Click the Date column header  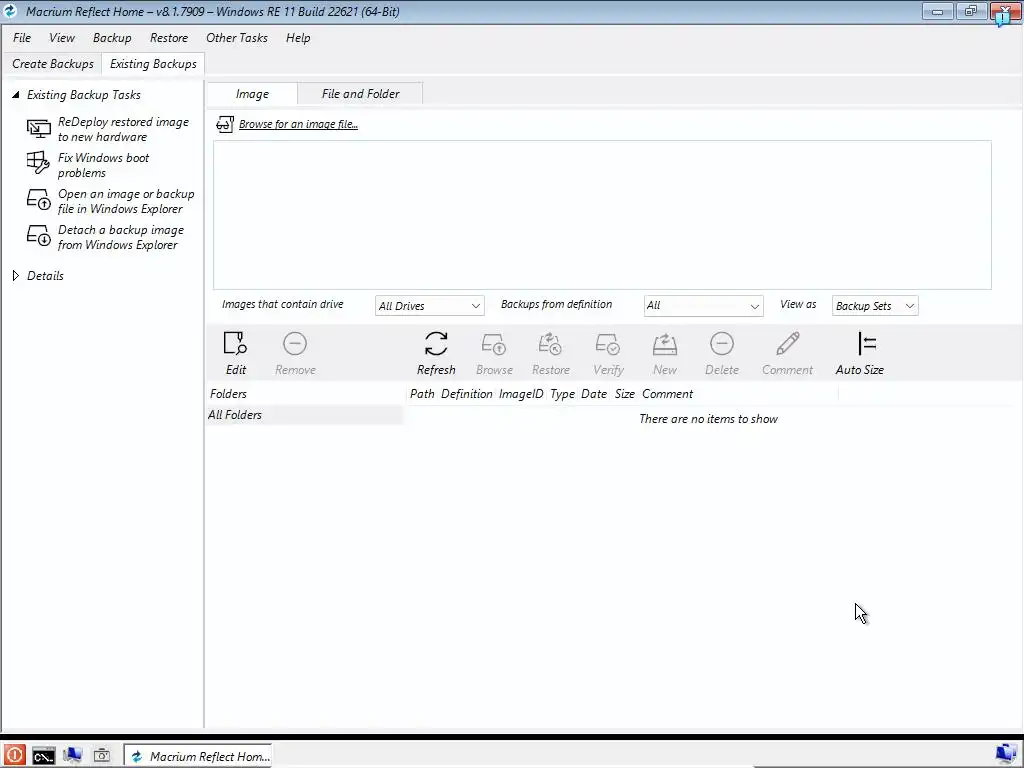click(594, 394)
